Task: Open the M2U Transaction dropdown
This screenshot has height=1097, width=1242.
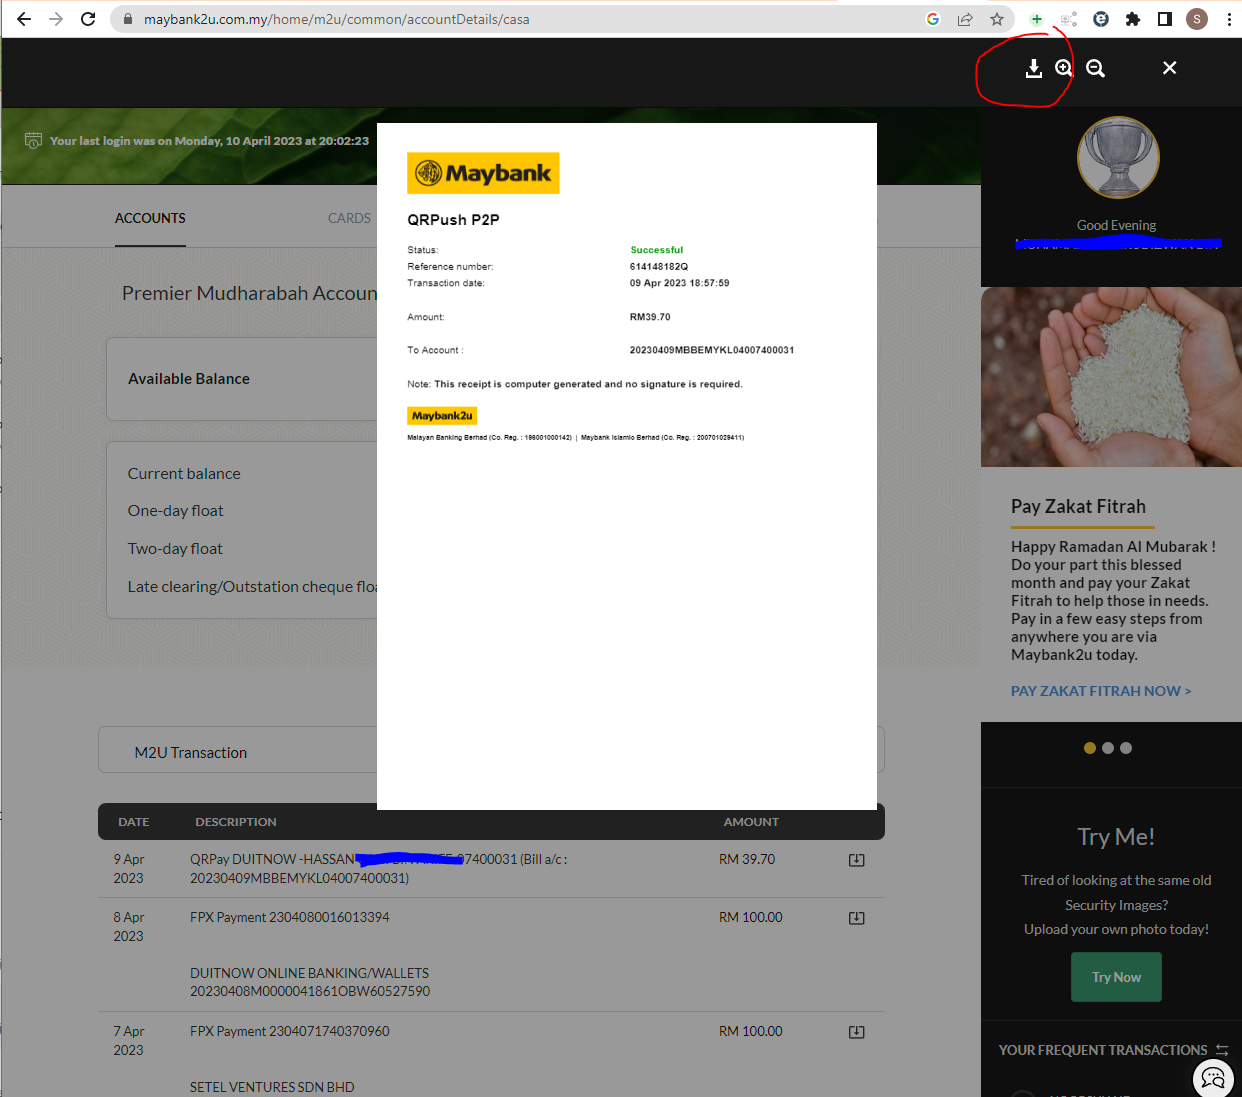Action: coord(491,750)
